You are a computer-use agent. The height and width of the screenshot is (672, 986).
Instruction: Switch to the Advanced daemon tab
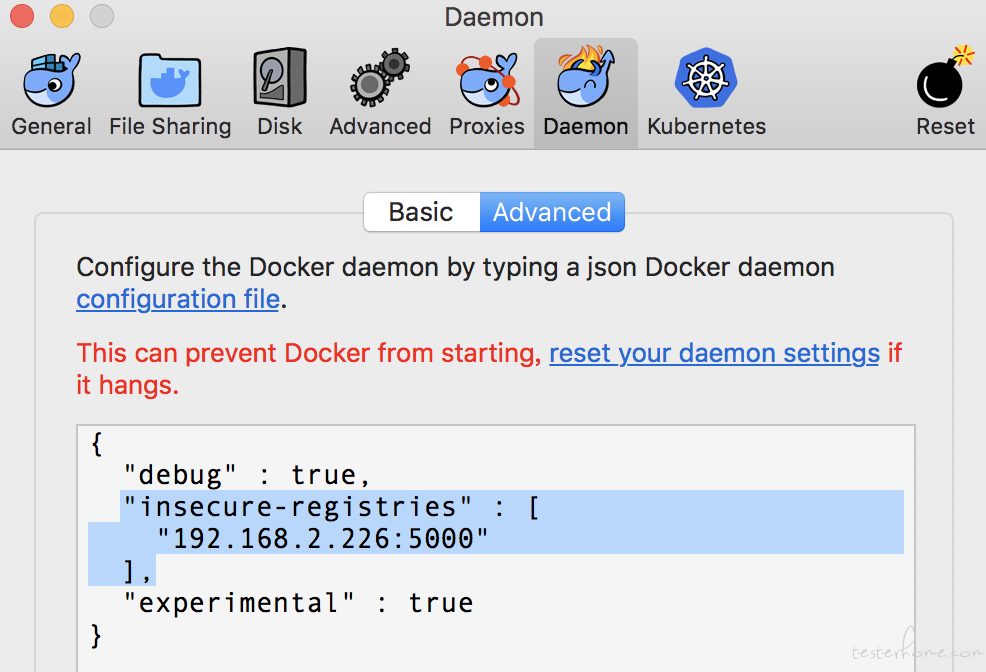pos(552,212)
